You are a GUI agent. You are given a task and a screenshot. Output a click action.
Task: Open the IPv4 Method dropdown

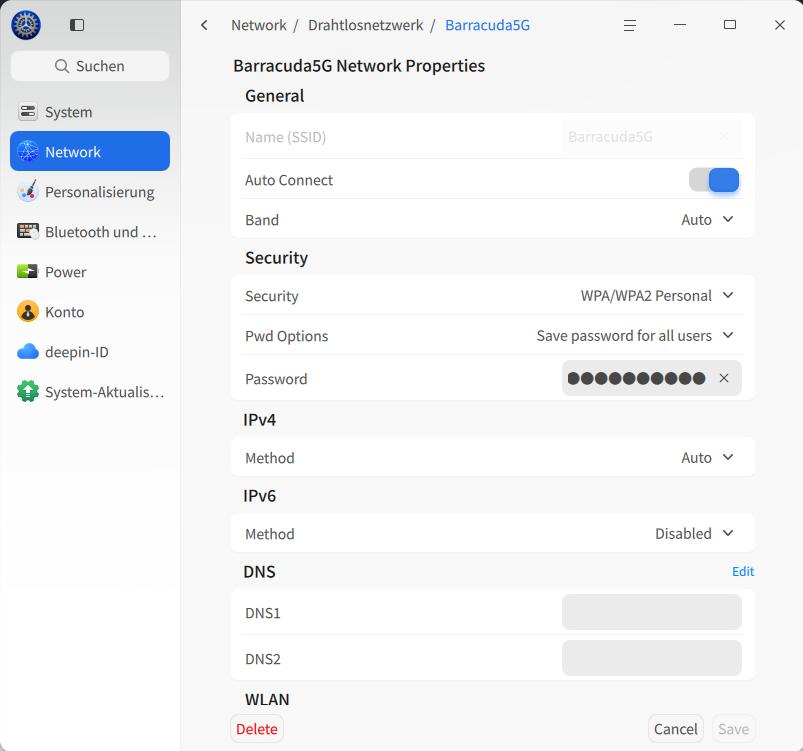[x=707, y=457]
